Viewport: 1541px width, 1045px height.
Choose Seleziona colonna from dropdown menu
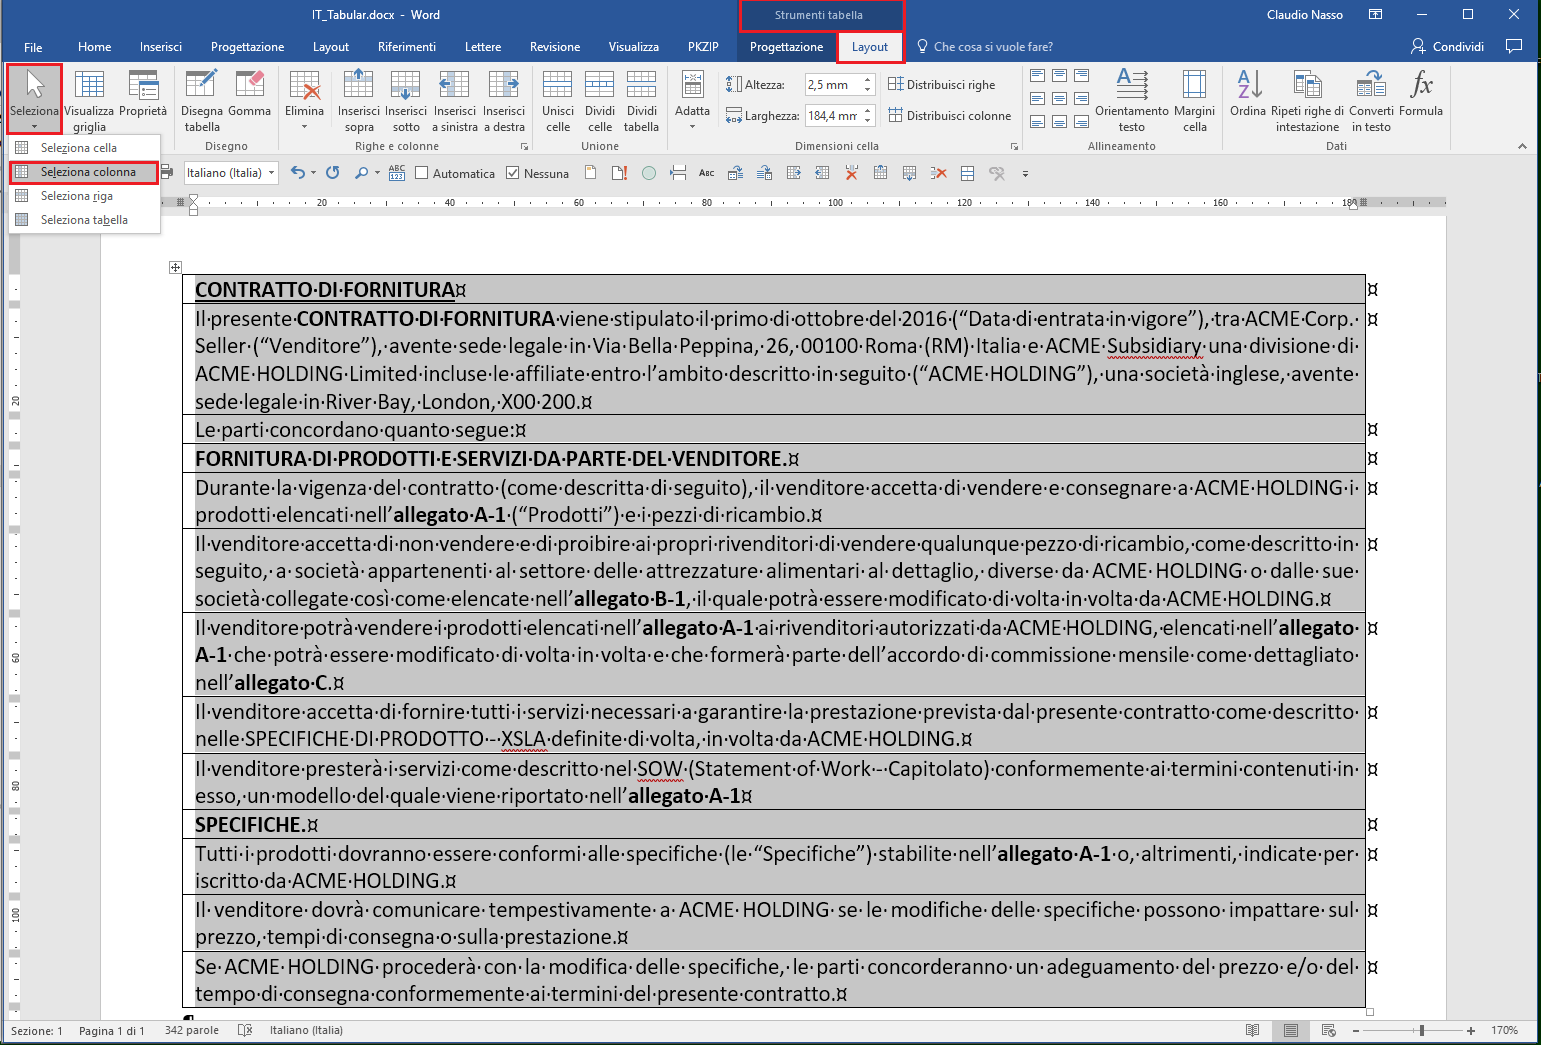click(x=85, y=172)
